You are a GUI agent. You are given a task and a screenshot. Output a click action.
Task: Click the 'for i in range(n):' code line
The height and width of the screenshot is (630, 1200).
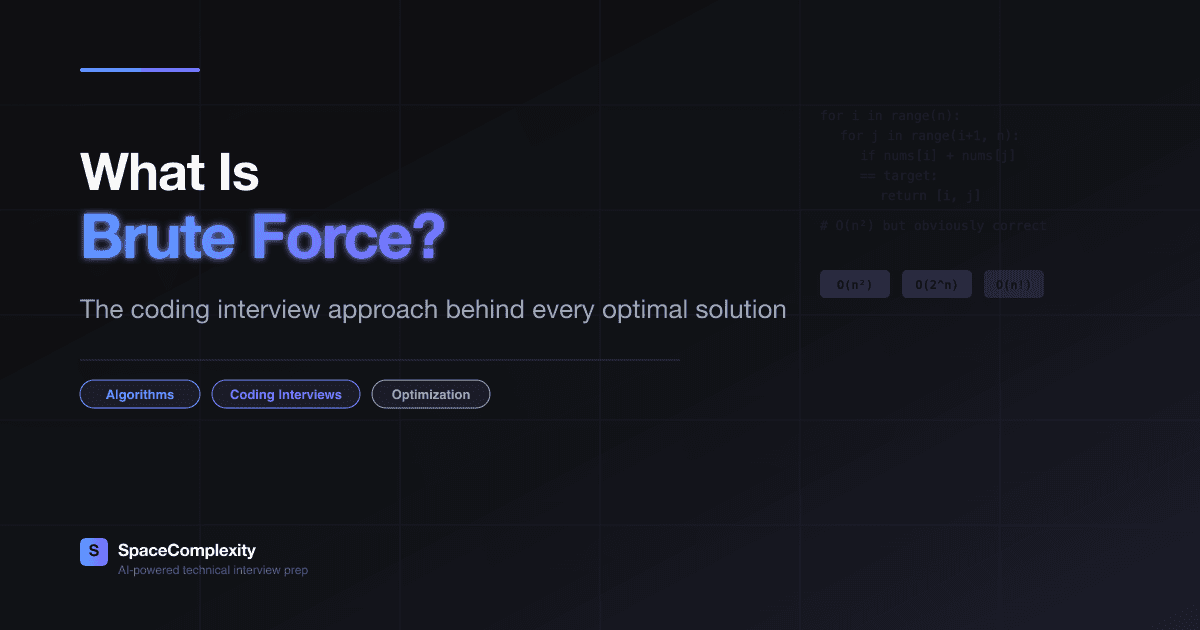coord(890,116)
